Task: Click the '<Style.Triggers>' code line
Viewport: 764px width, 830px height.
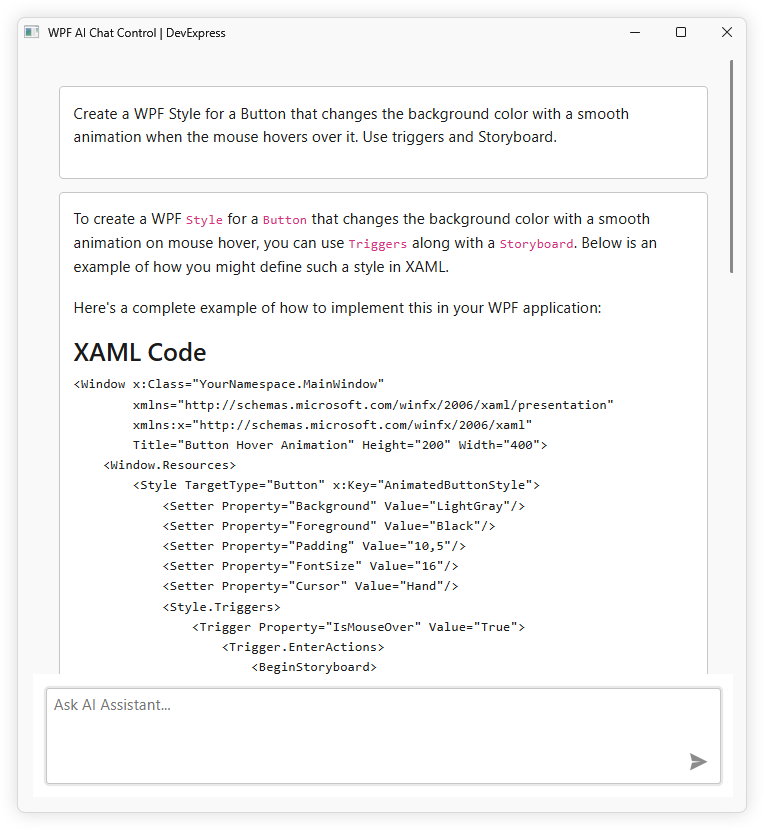Action: [x=221, y=606]
